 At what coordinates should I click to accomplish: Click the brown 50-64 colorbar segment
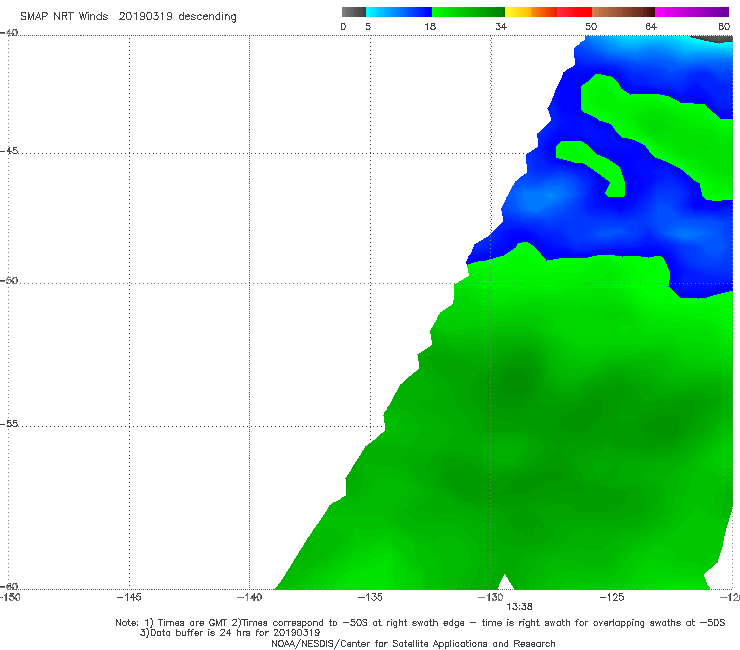tap(623, 12)
